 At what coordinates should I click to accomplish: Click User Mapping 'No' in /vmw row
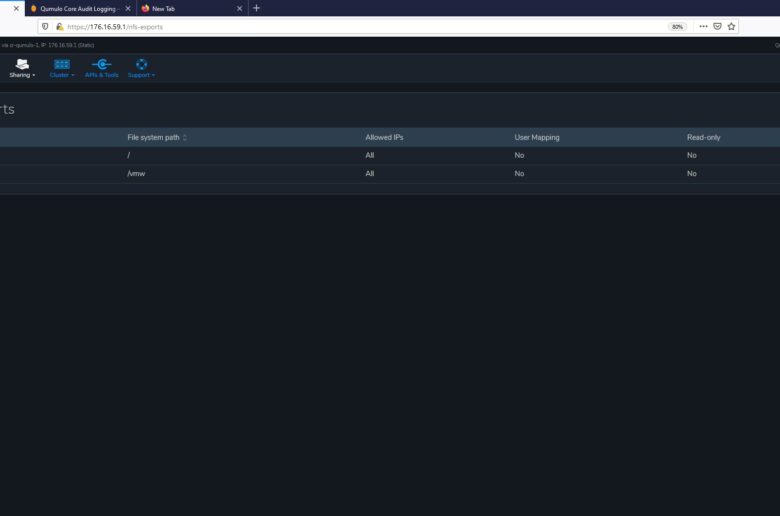519,174
